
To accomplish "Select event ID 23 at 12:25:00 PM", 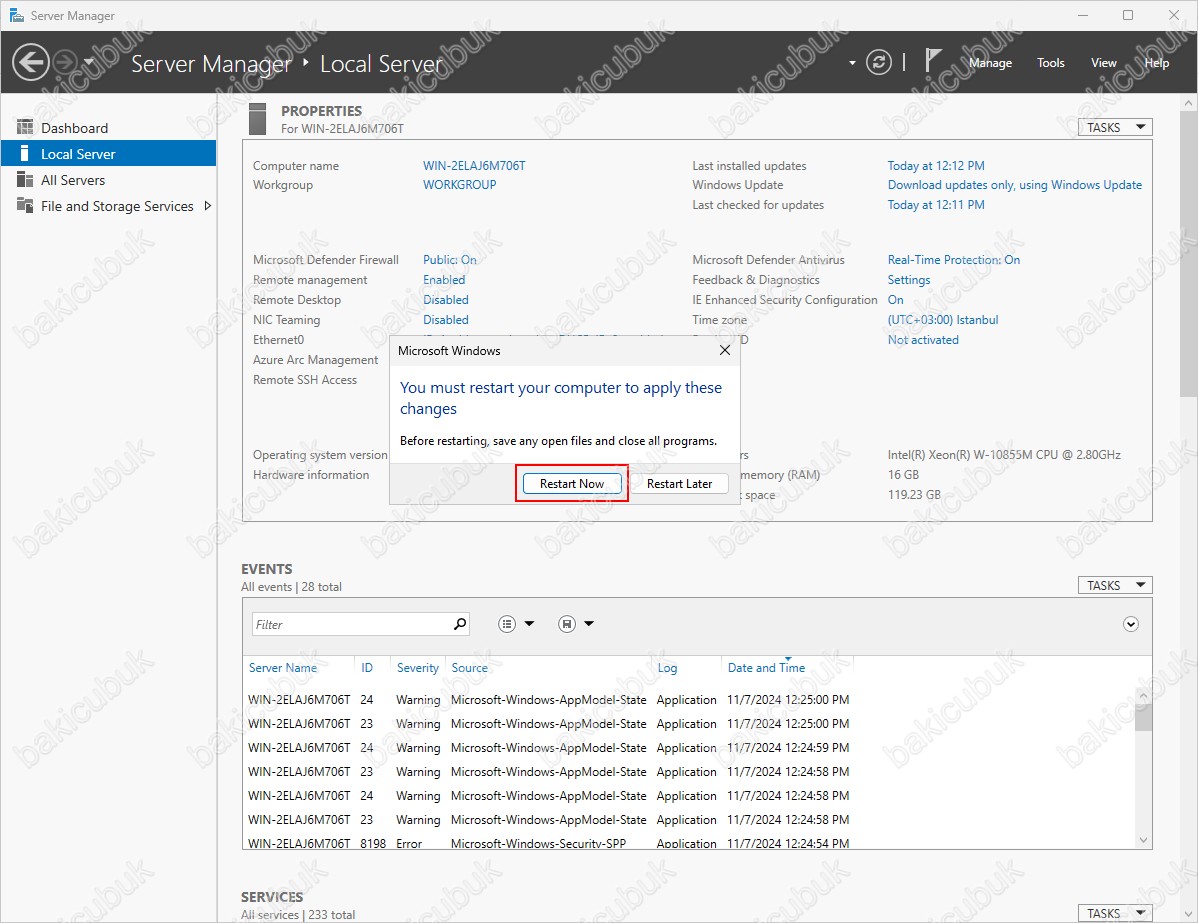I will [x=549, y=724].
